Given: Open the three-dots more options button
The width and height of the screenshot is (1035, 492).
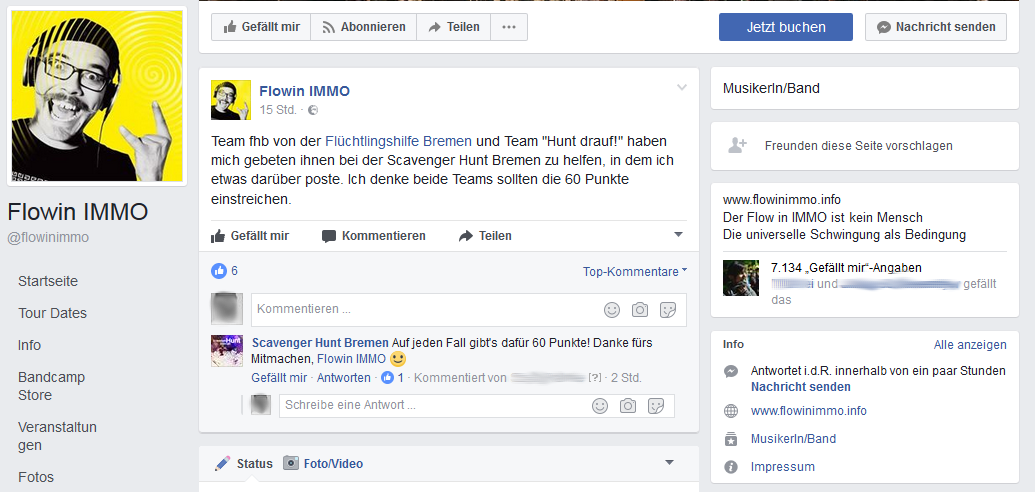Looking at the screenshot, I should click(x=509, y=27).
